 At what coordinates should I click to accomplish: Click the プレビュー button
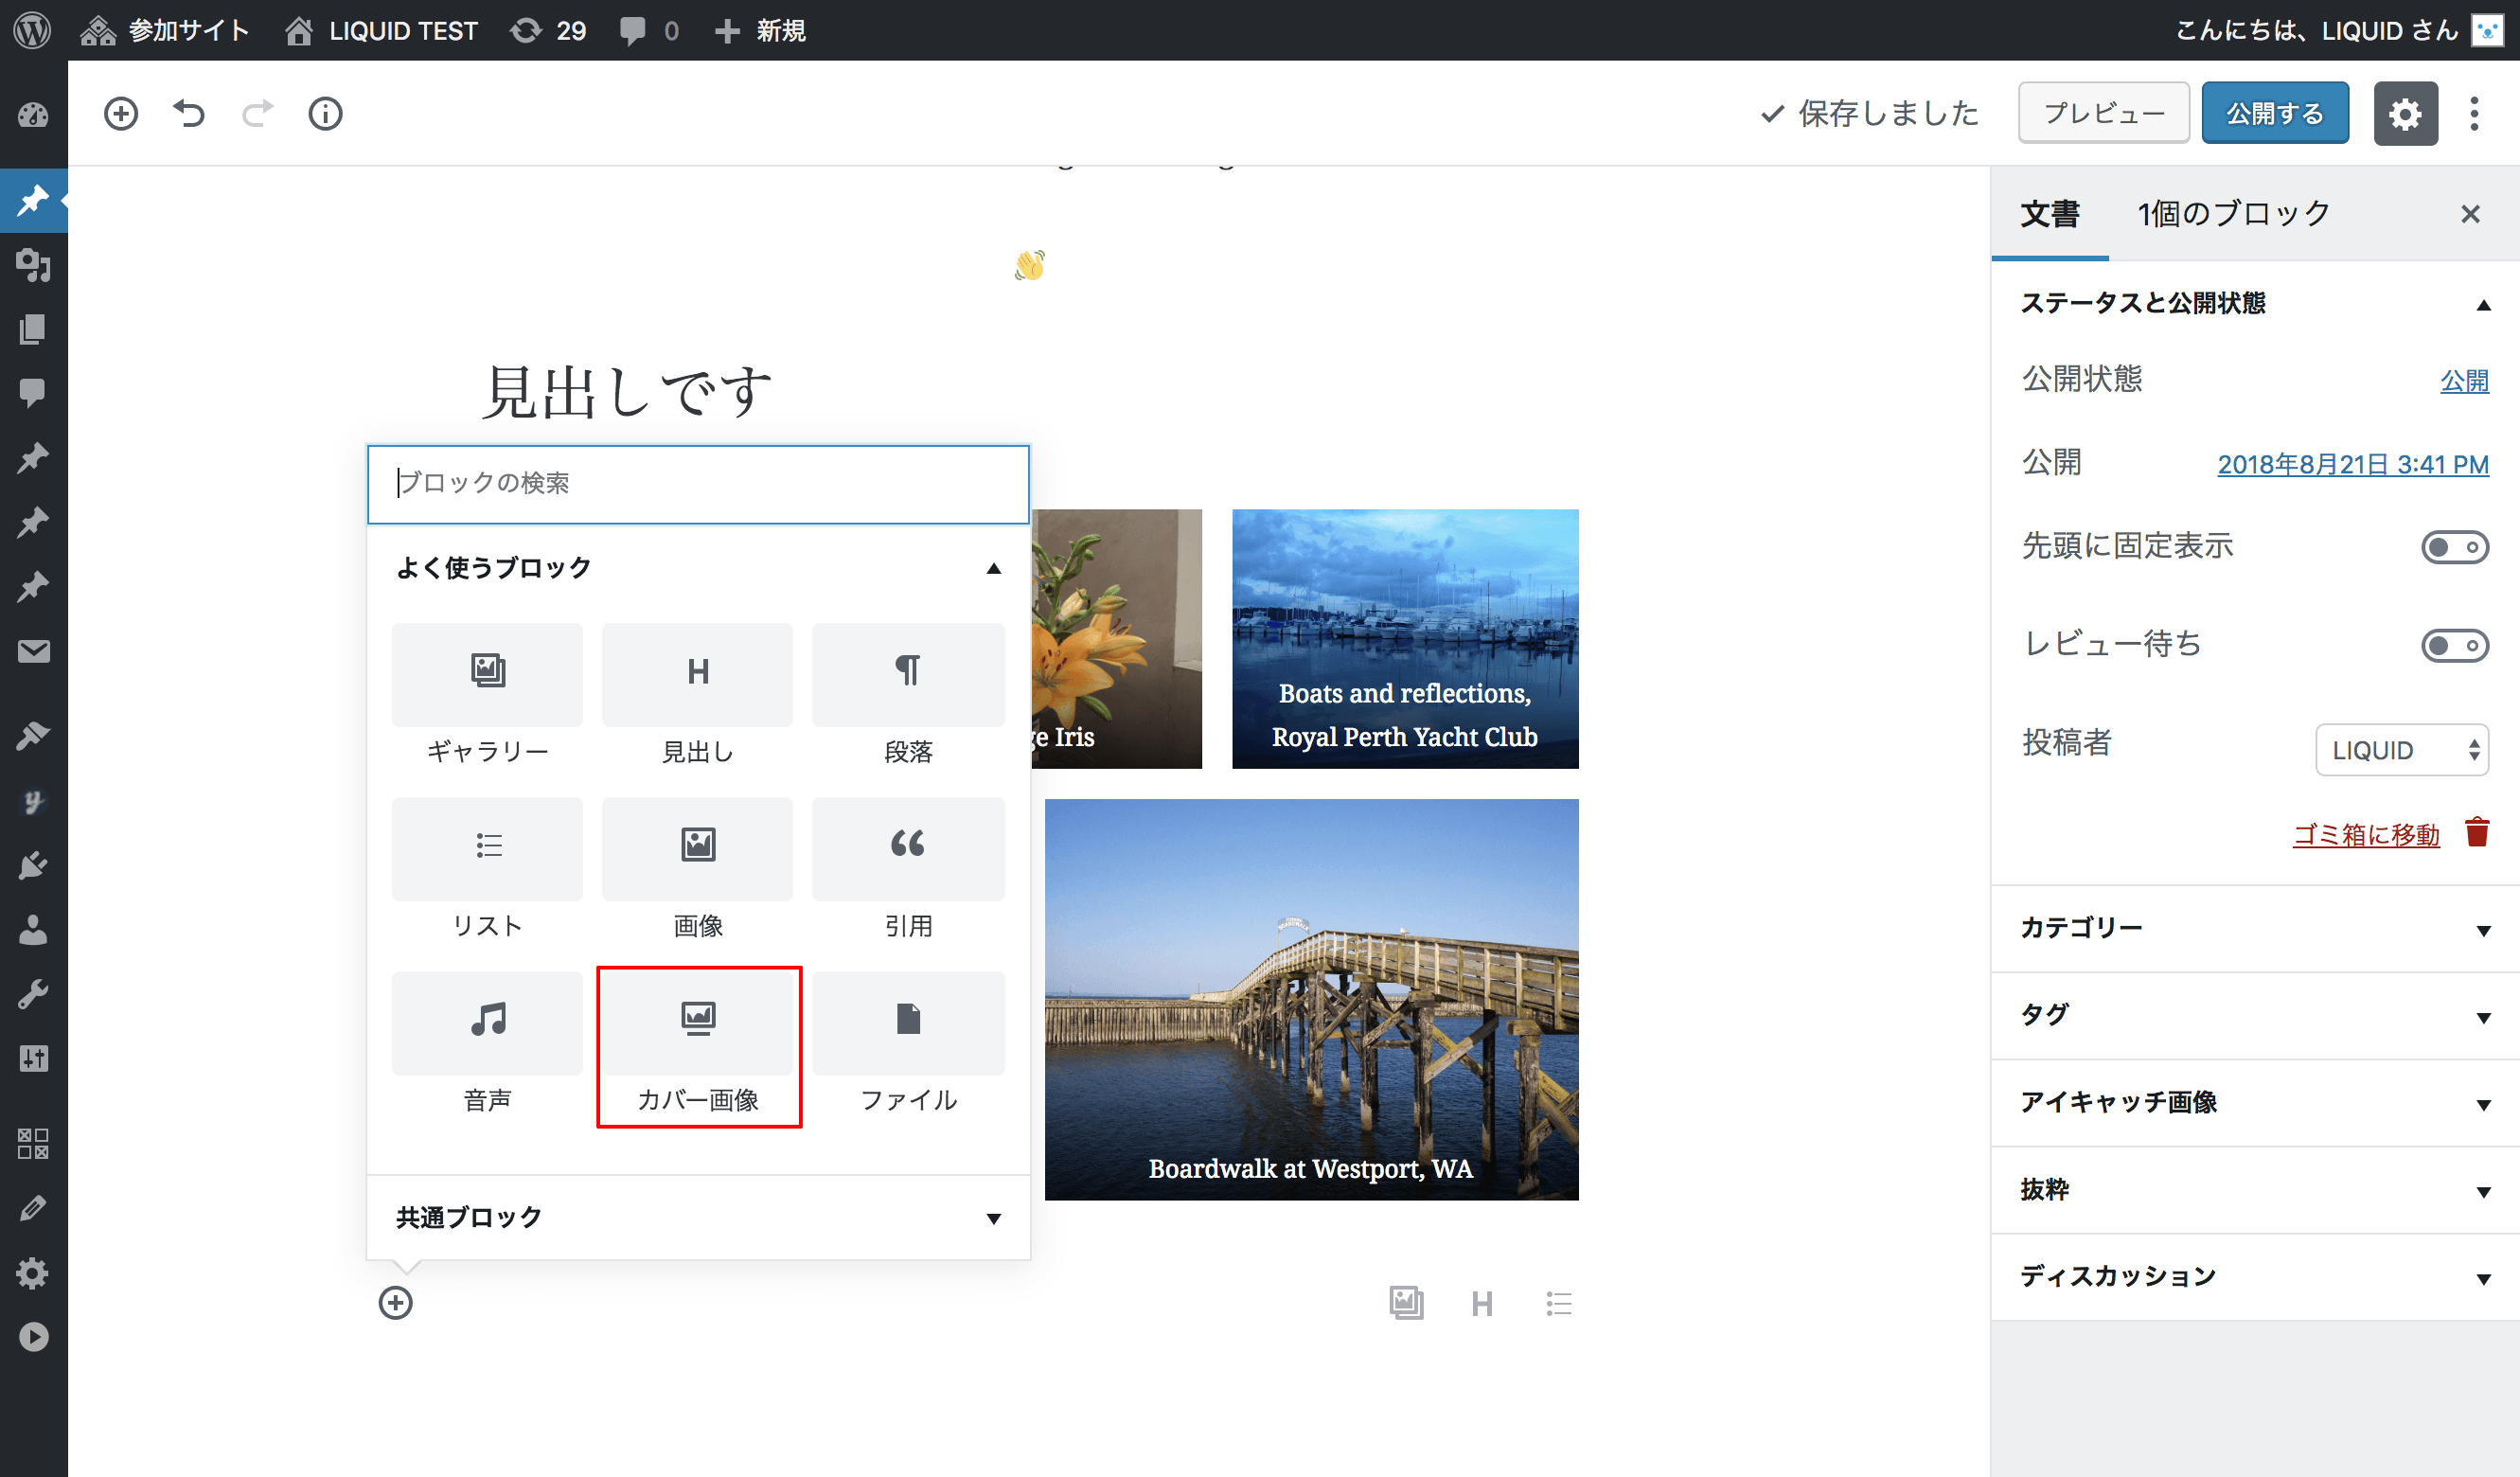[2103, 113]
